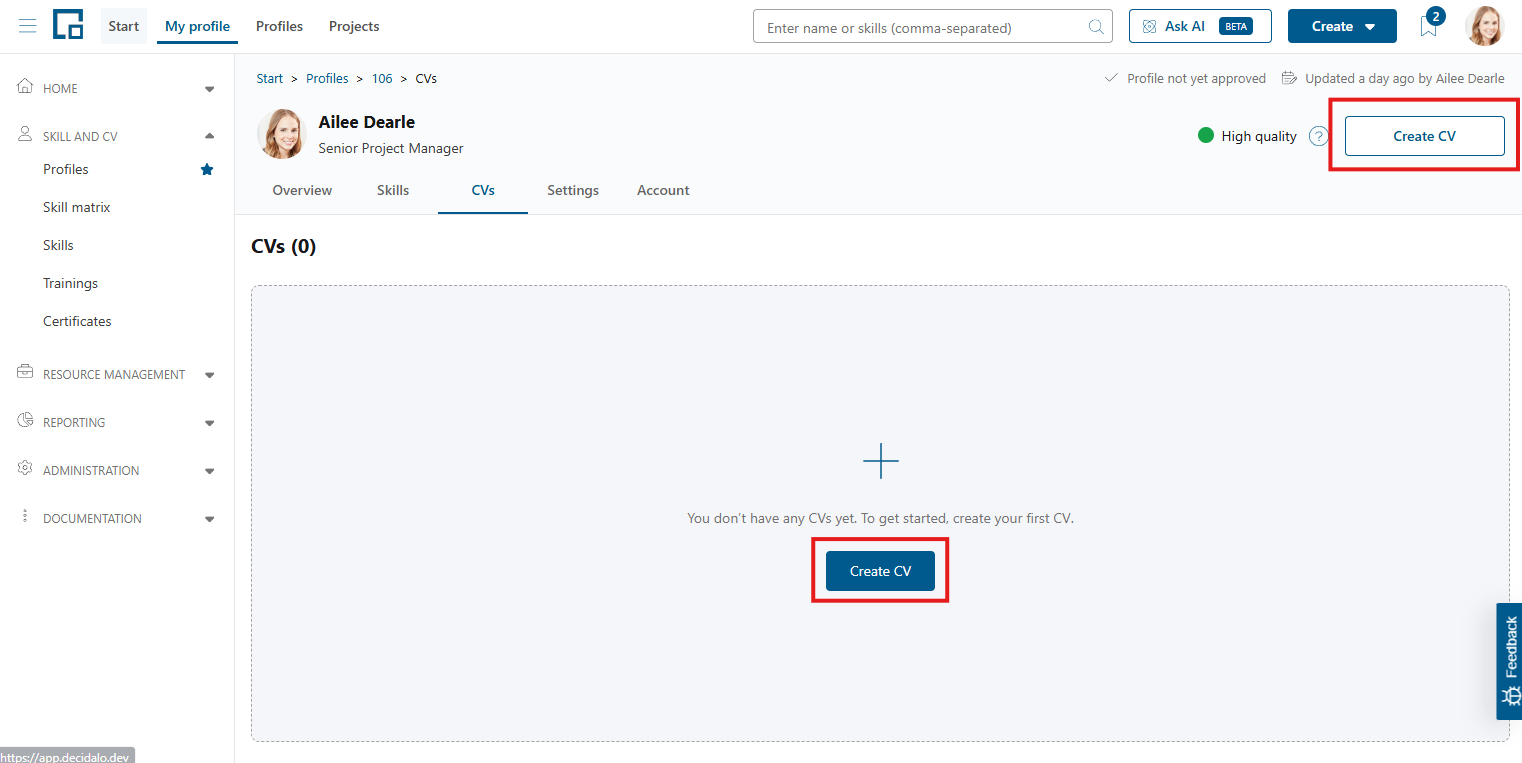The image size is (1522, 763).
Task: Open Certificates in sidebar
Action: (77, 321)
